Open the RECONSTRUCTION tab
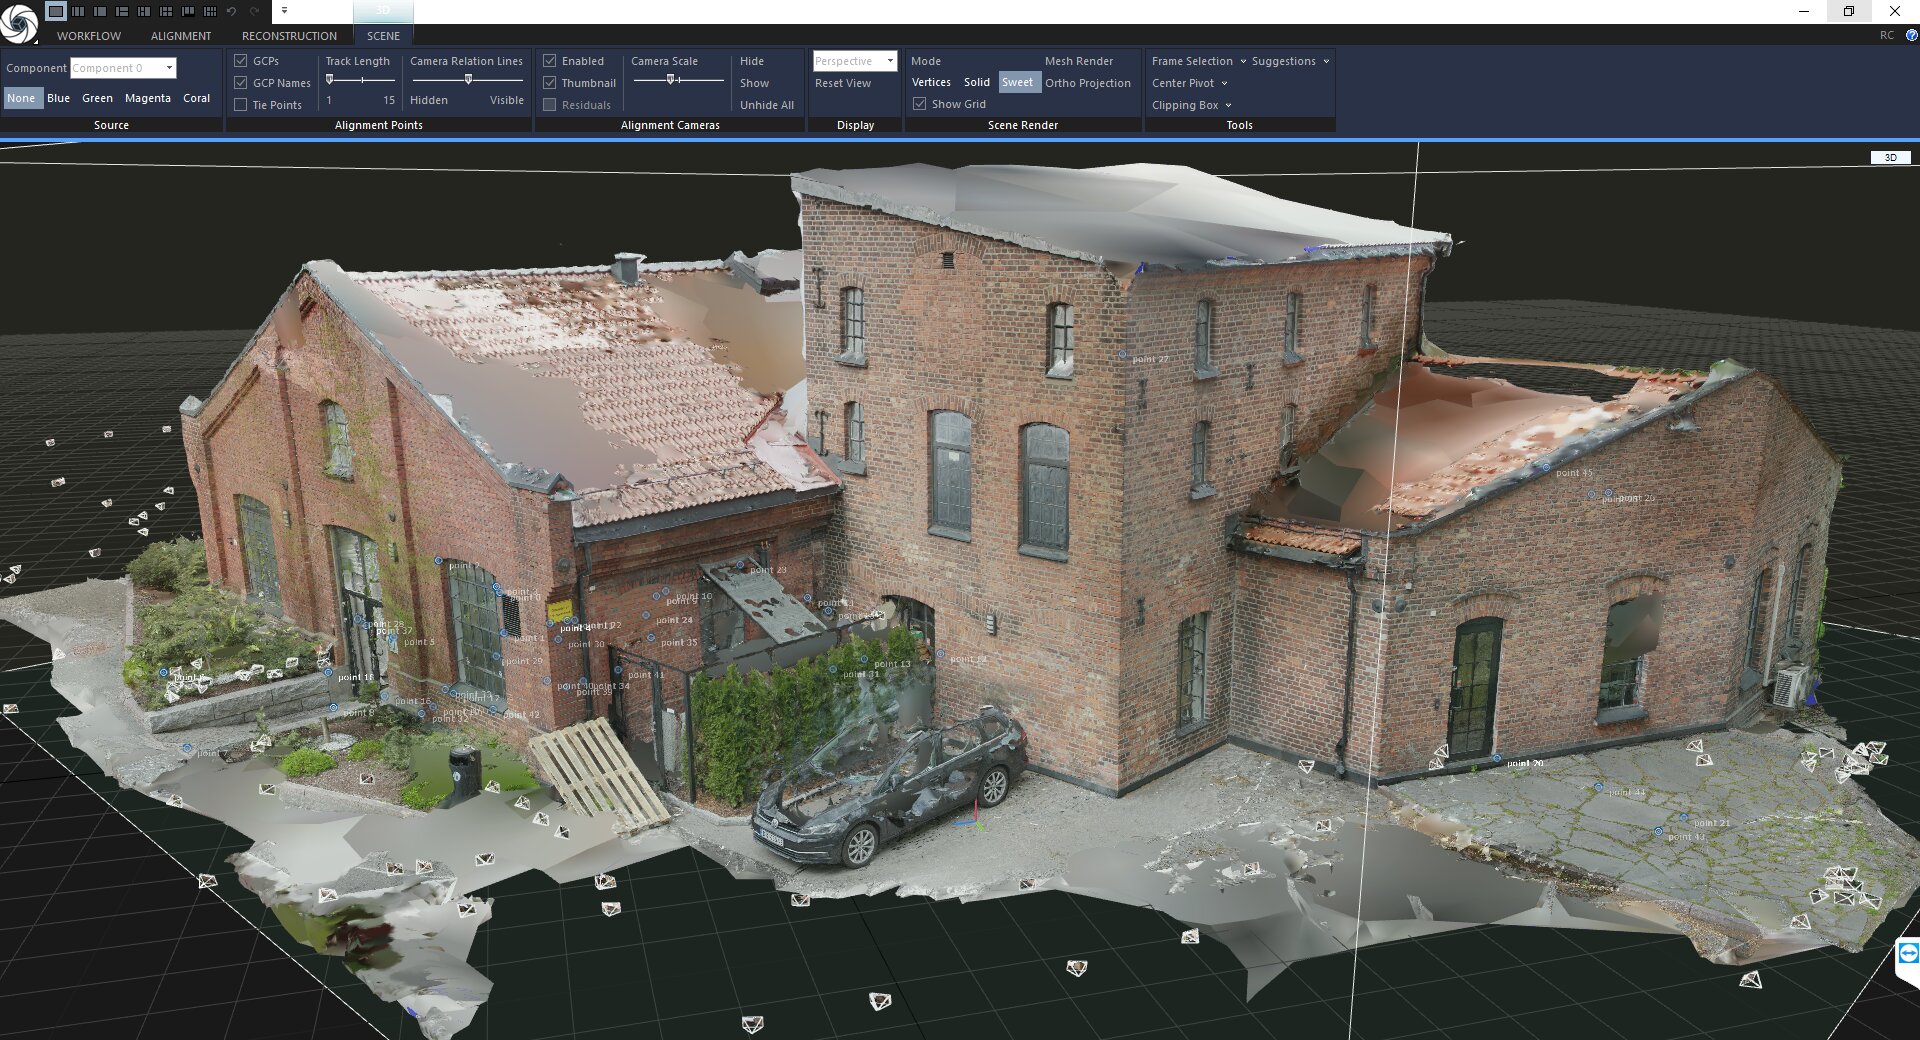This screenshot has width=1920, height=1040. coord(289,36)
